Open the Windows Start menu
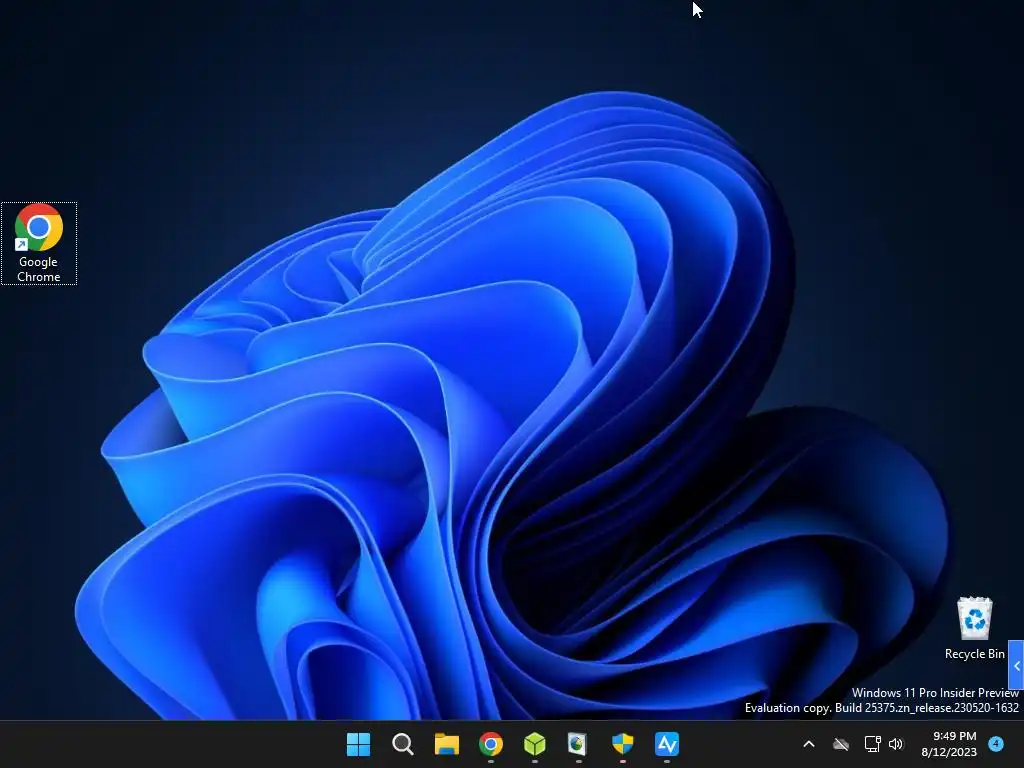Screen dimensions: 1024x768 click(359, 744)
